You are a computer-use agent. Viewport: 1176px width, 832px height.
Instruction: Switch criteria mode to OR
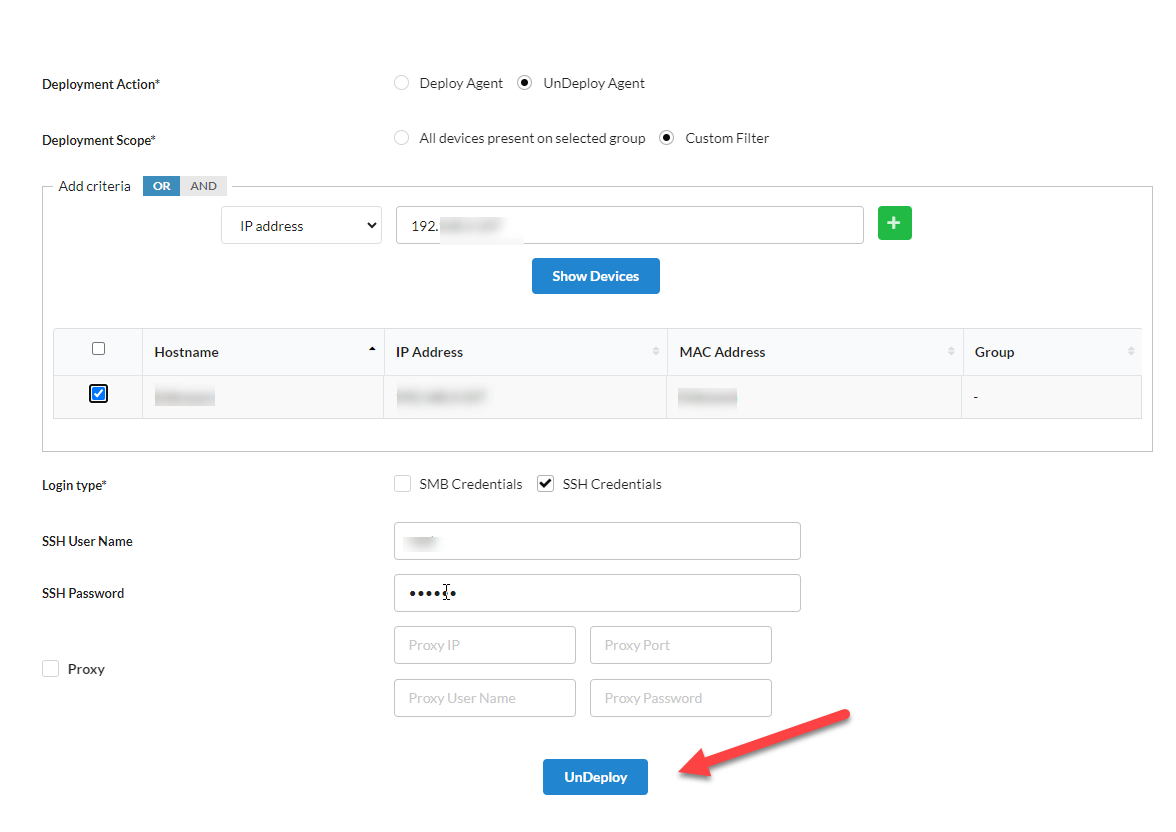161,185
